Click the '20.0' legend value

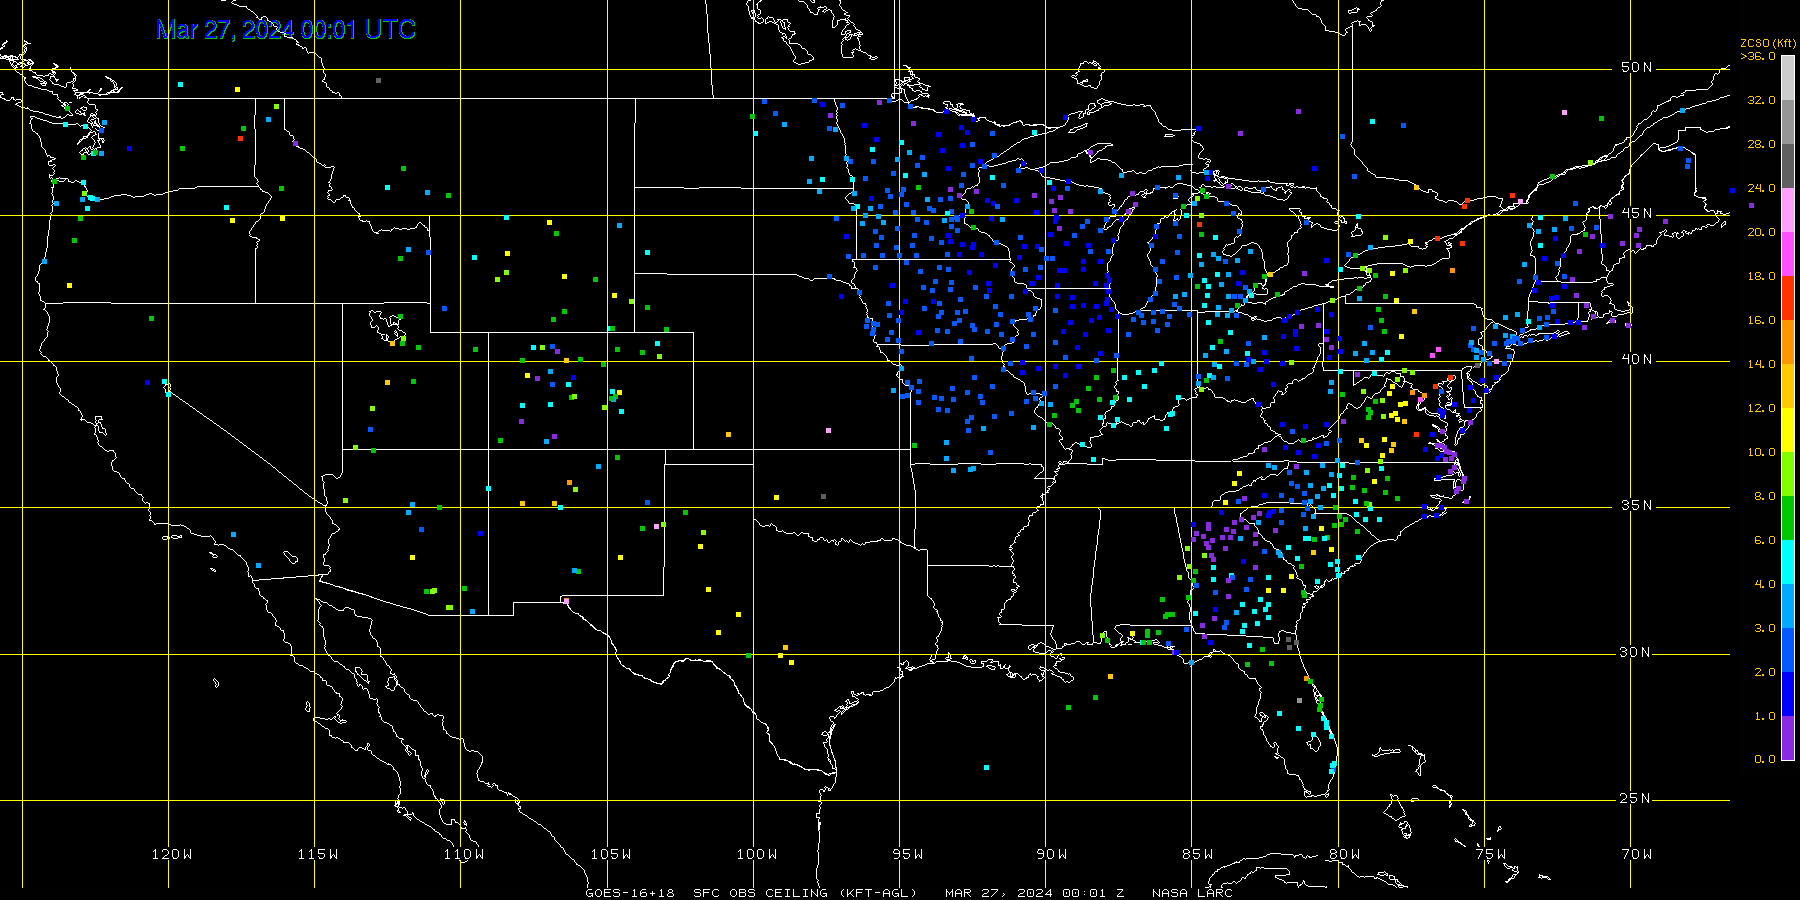[x=1761, y=232]
